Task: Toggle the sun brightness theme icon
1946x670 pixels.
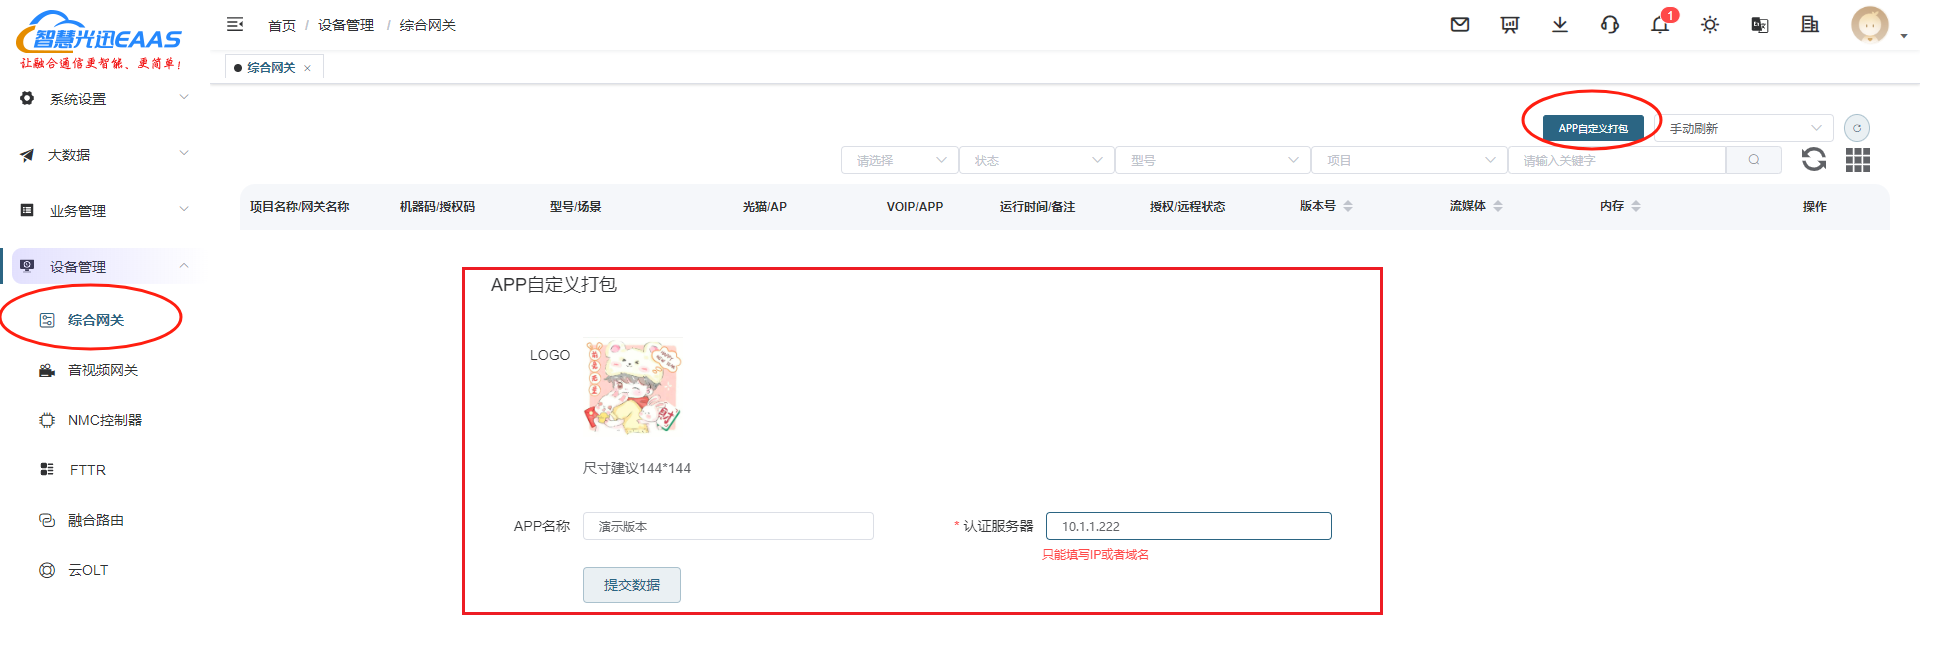Action: click(x=1710, y=25)
